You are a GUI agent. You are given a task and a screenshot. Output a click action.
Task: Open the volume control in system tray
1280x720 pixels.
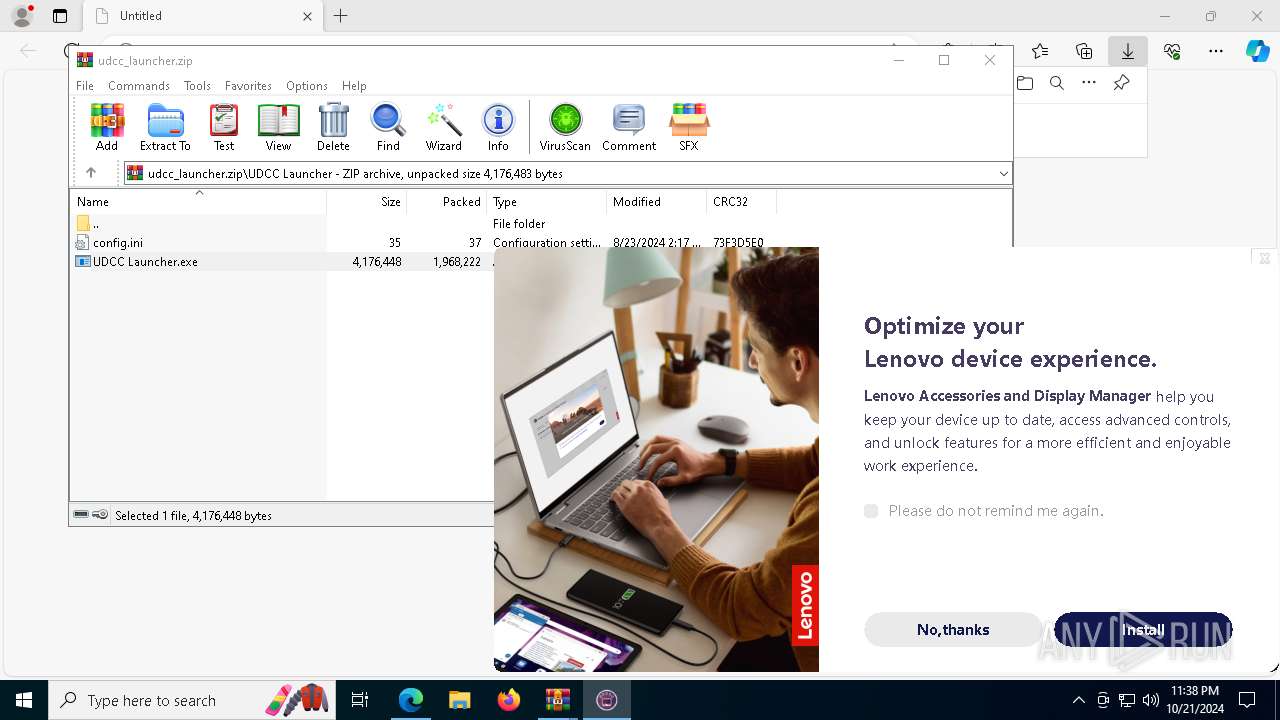point(1151,700)
